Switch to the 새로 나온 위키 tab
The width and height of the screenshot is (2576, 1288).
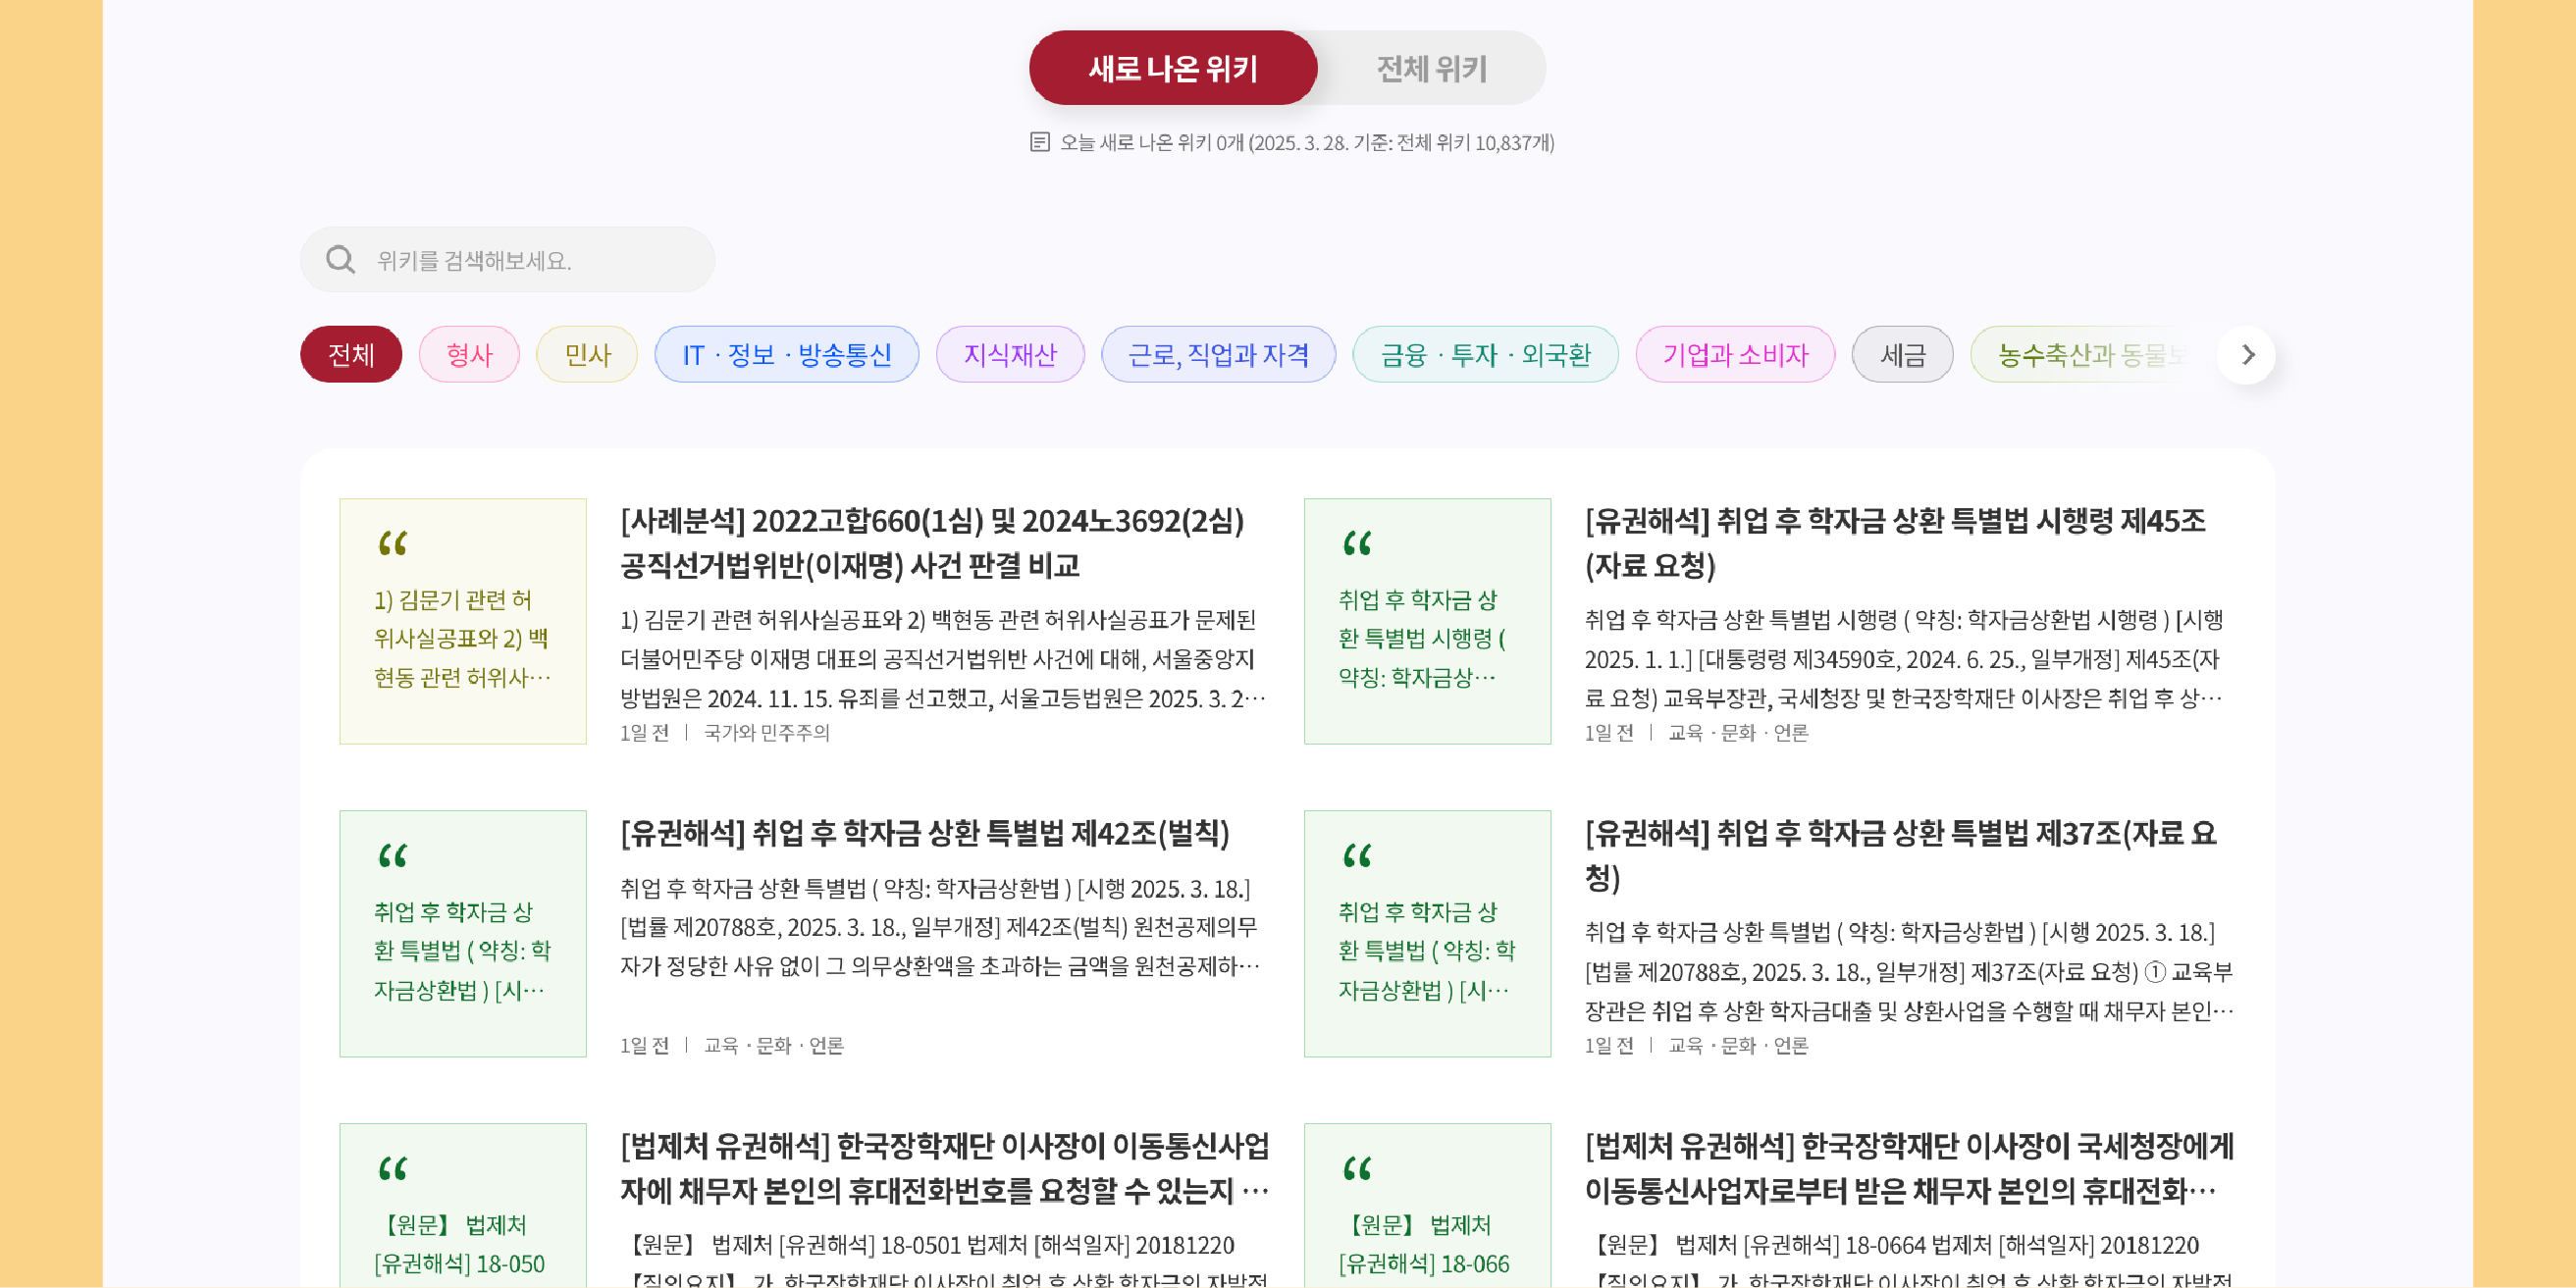[x=1173, y=68]
